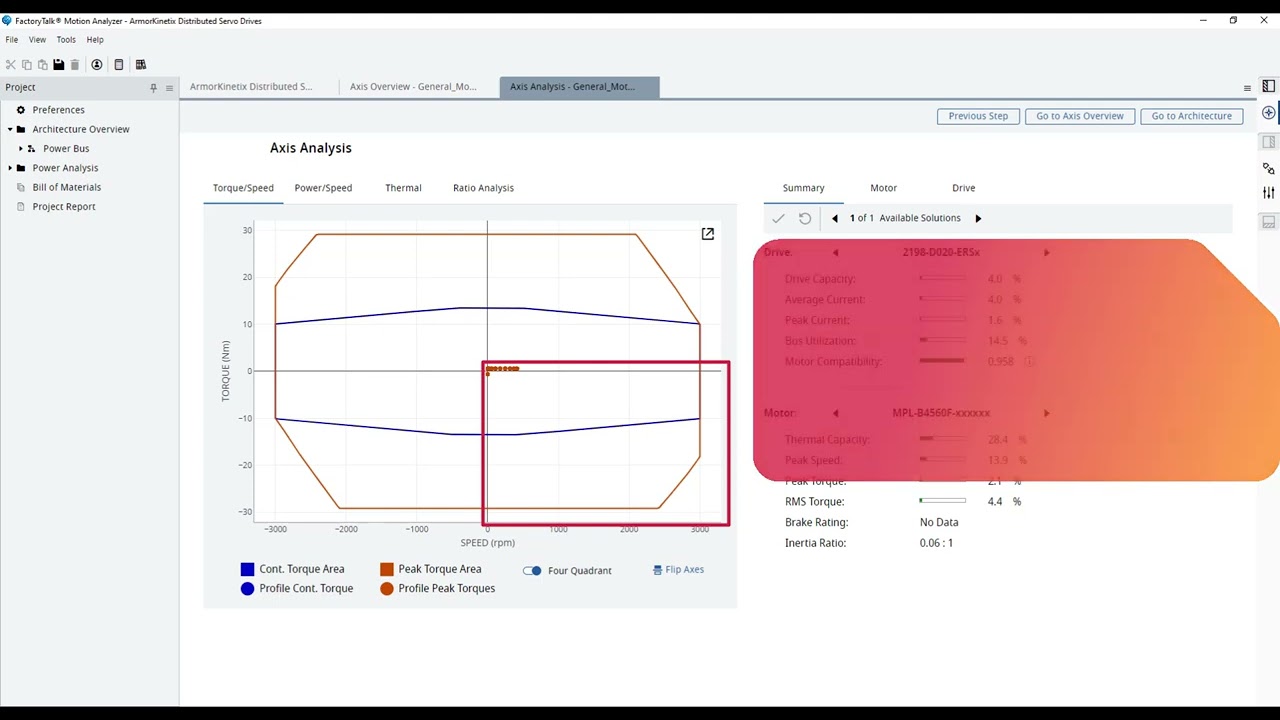Image resolution: width=1280 pixels, height=720 pixels.
Task: Click the Paste toolbar icon
Action: pyautogui.click(x=42, y=65)
